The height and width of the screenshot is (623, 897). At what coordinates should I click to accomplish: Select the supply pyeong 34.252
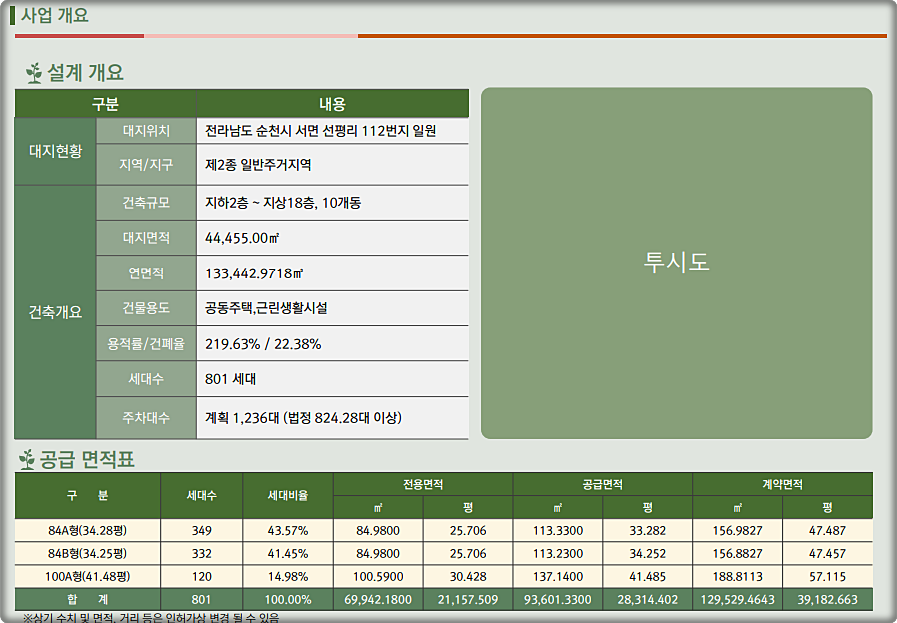click(648, 554)
